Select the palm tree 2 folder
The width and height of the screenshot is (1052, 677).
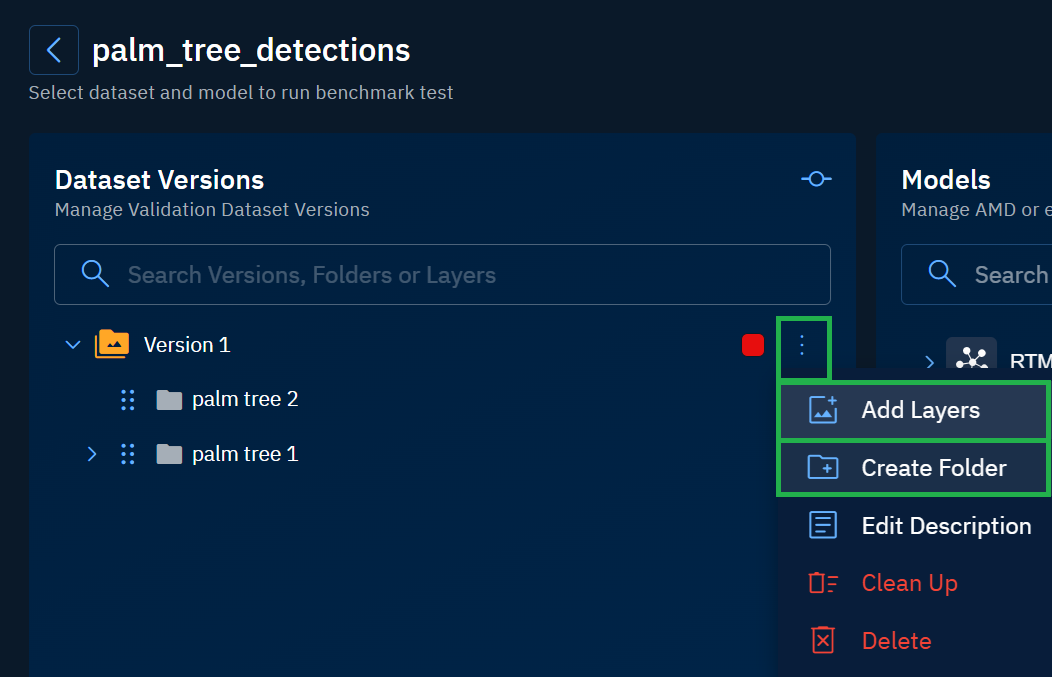coord(244,400)
